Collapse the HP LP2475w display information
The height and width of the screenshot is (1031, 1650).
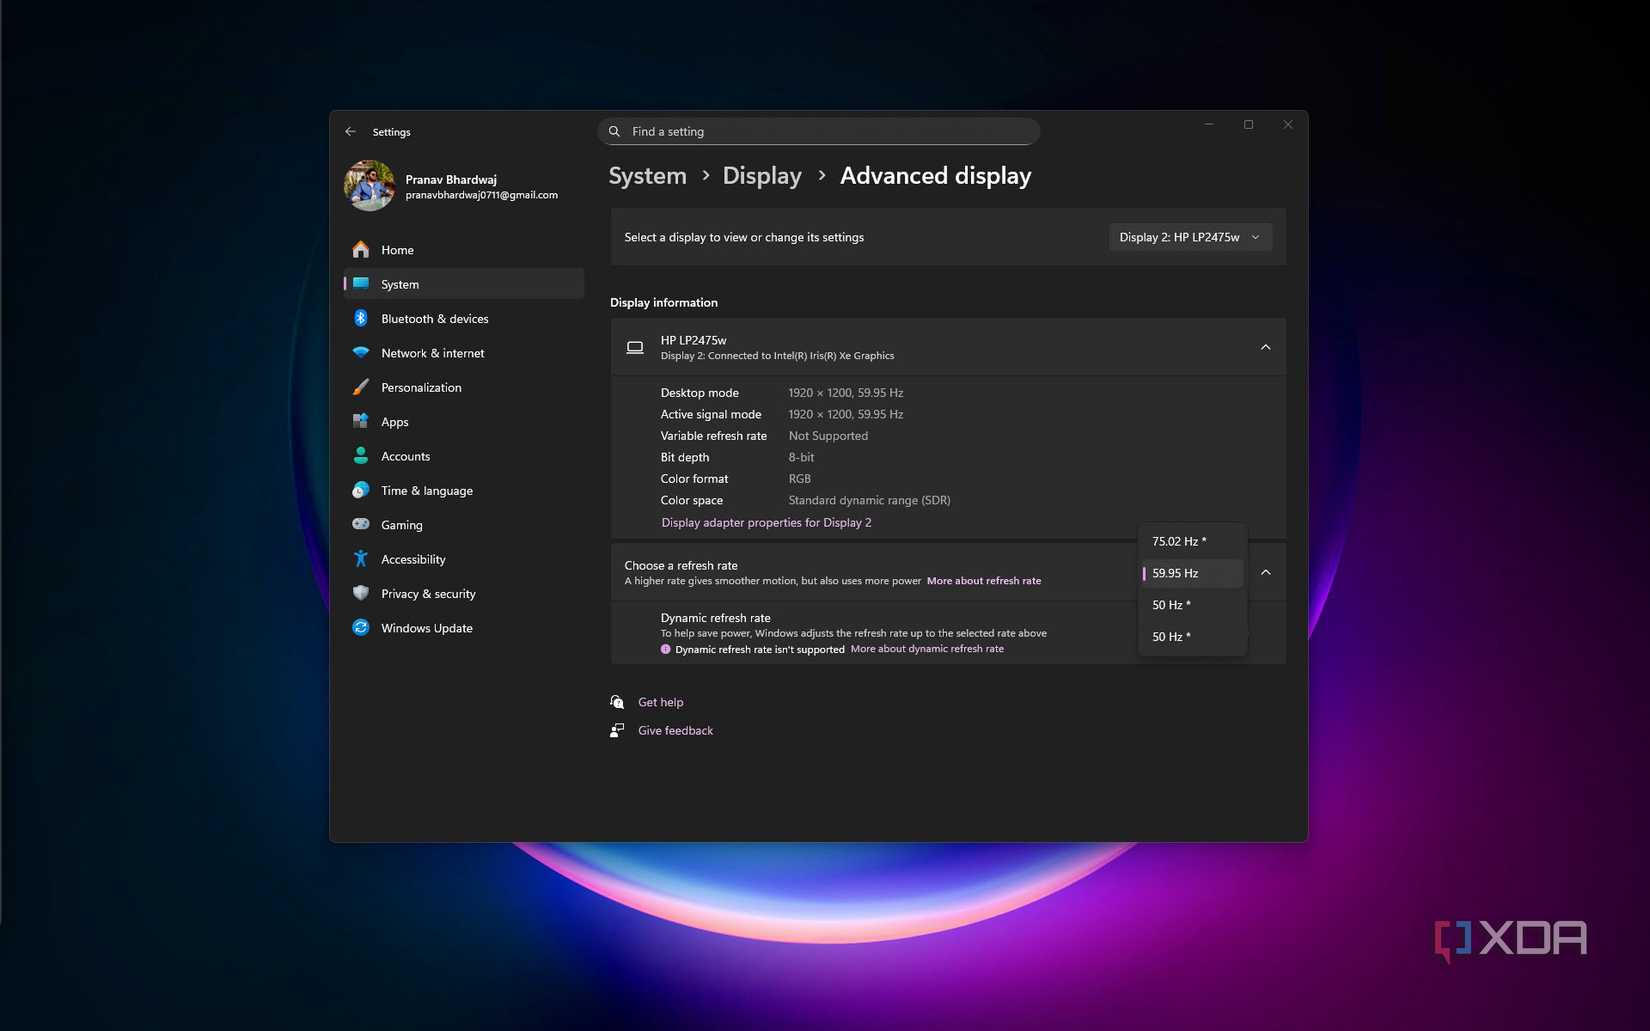pos(1265,347)
